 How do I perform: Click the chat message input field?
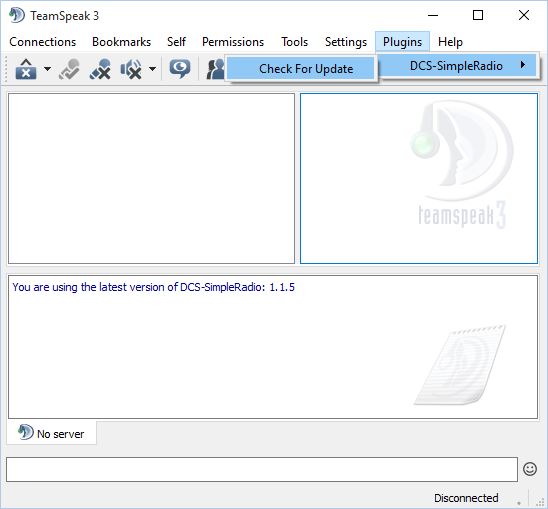[262, 469]
